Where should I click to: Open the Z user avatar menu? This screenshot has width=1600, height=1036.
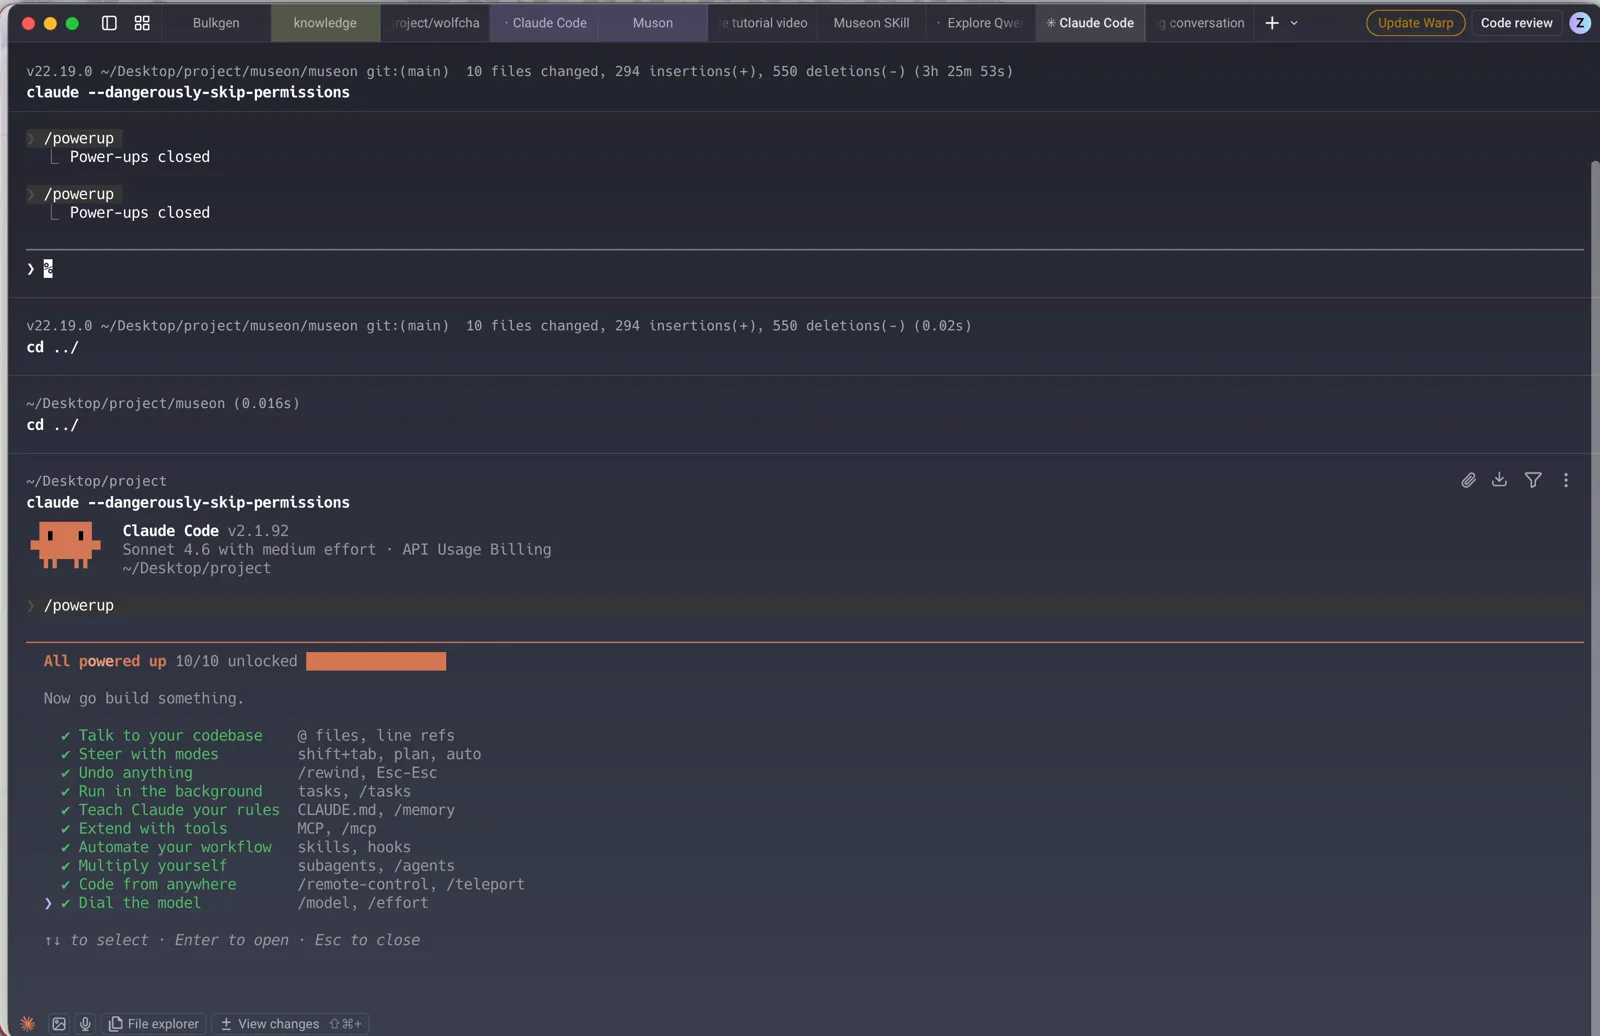pos(1580,23)
